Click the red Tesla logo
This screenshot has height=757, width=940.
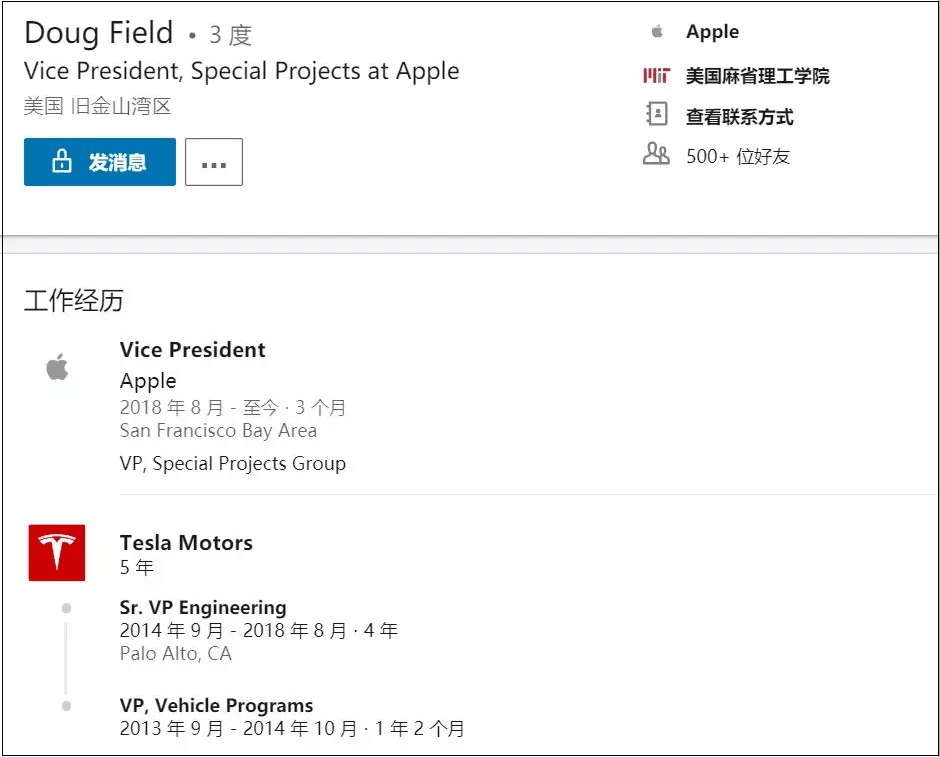point(57,552)
